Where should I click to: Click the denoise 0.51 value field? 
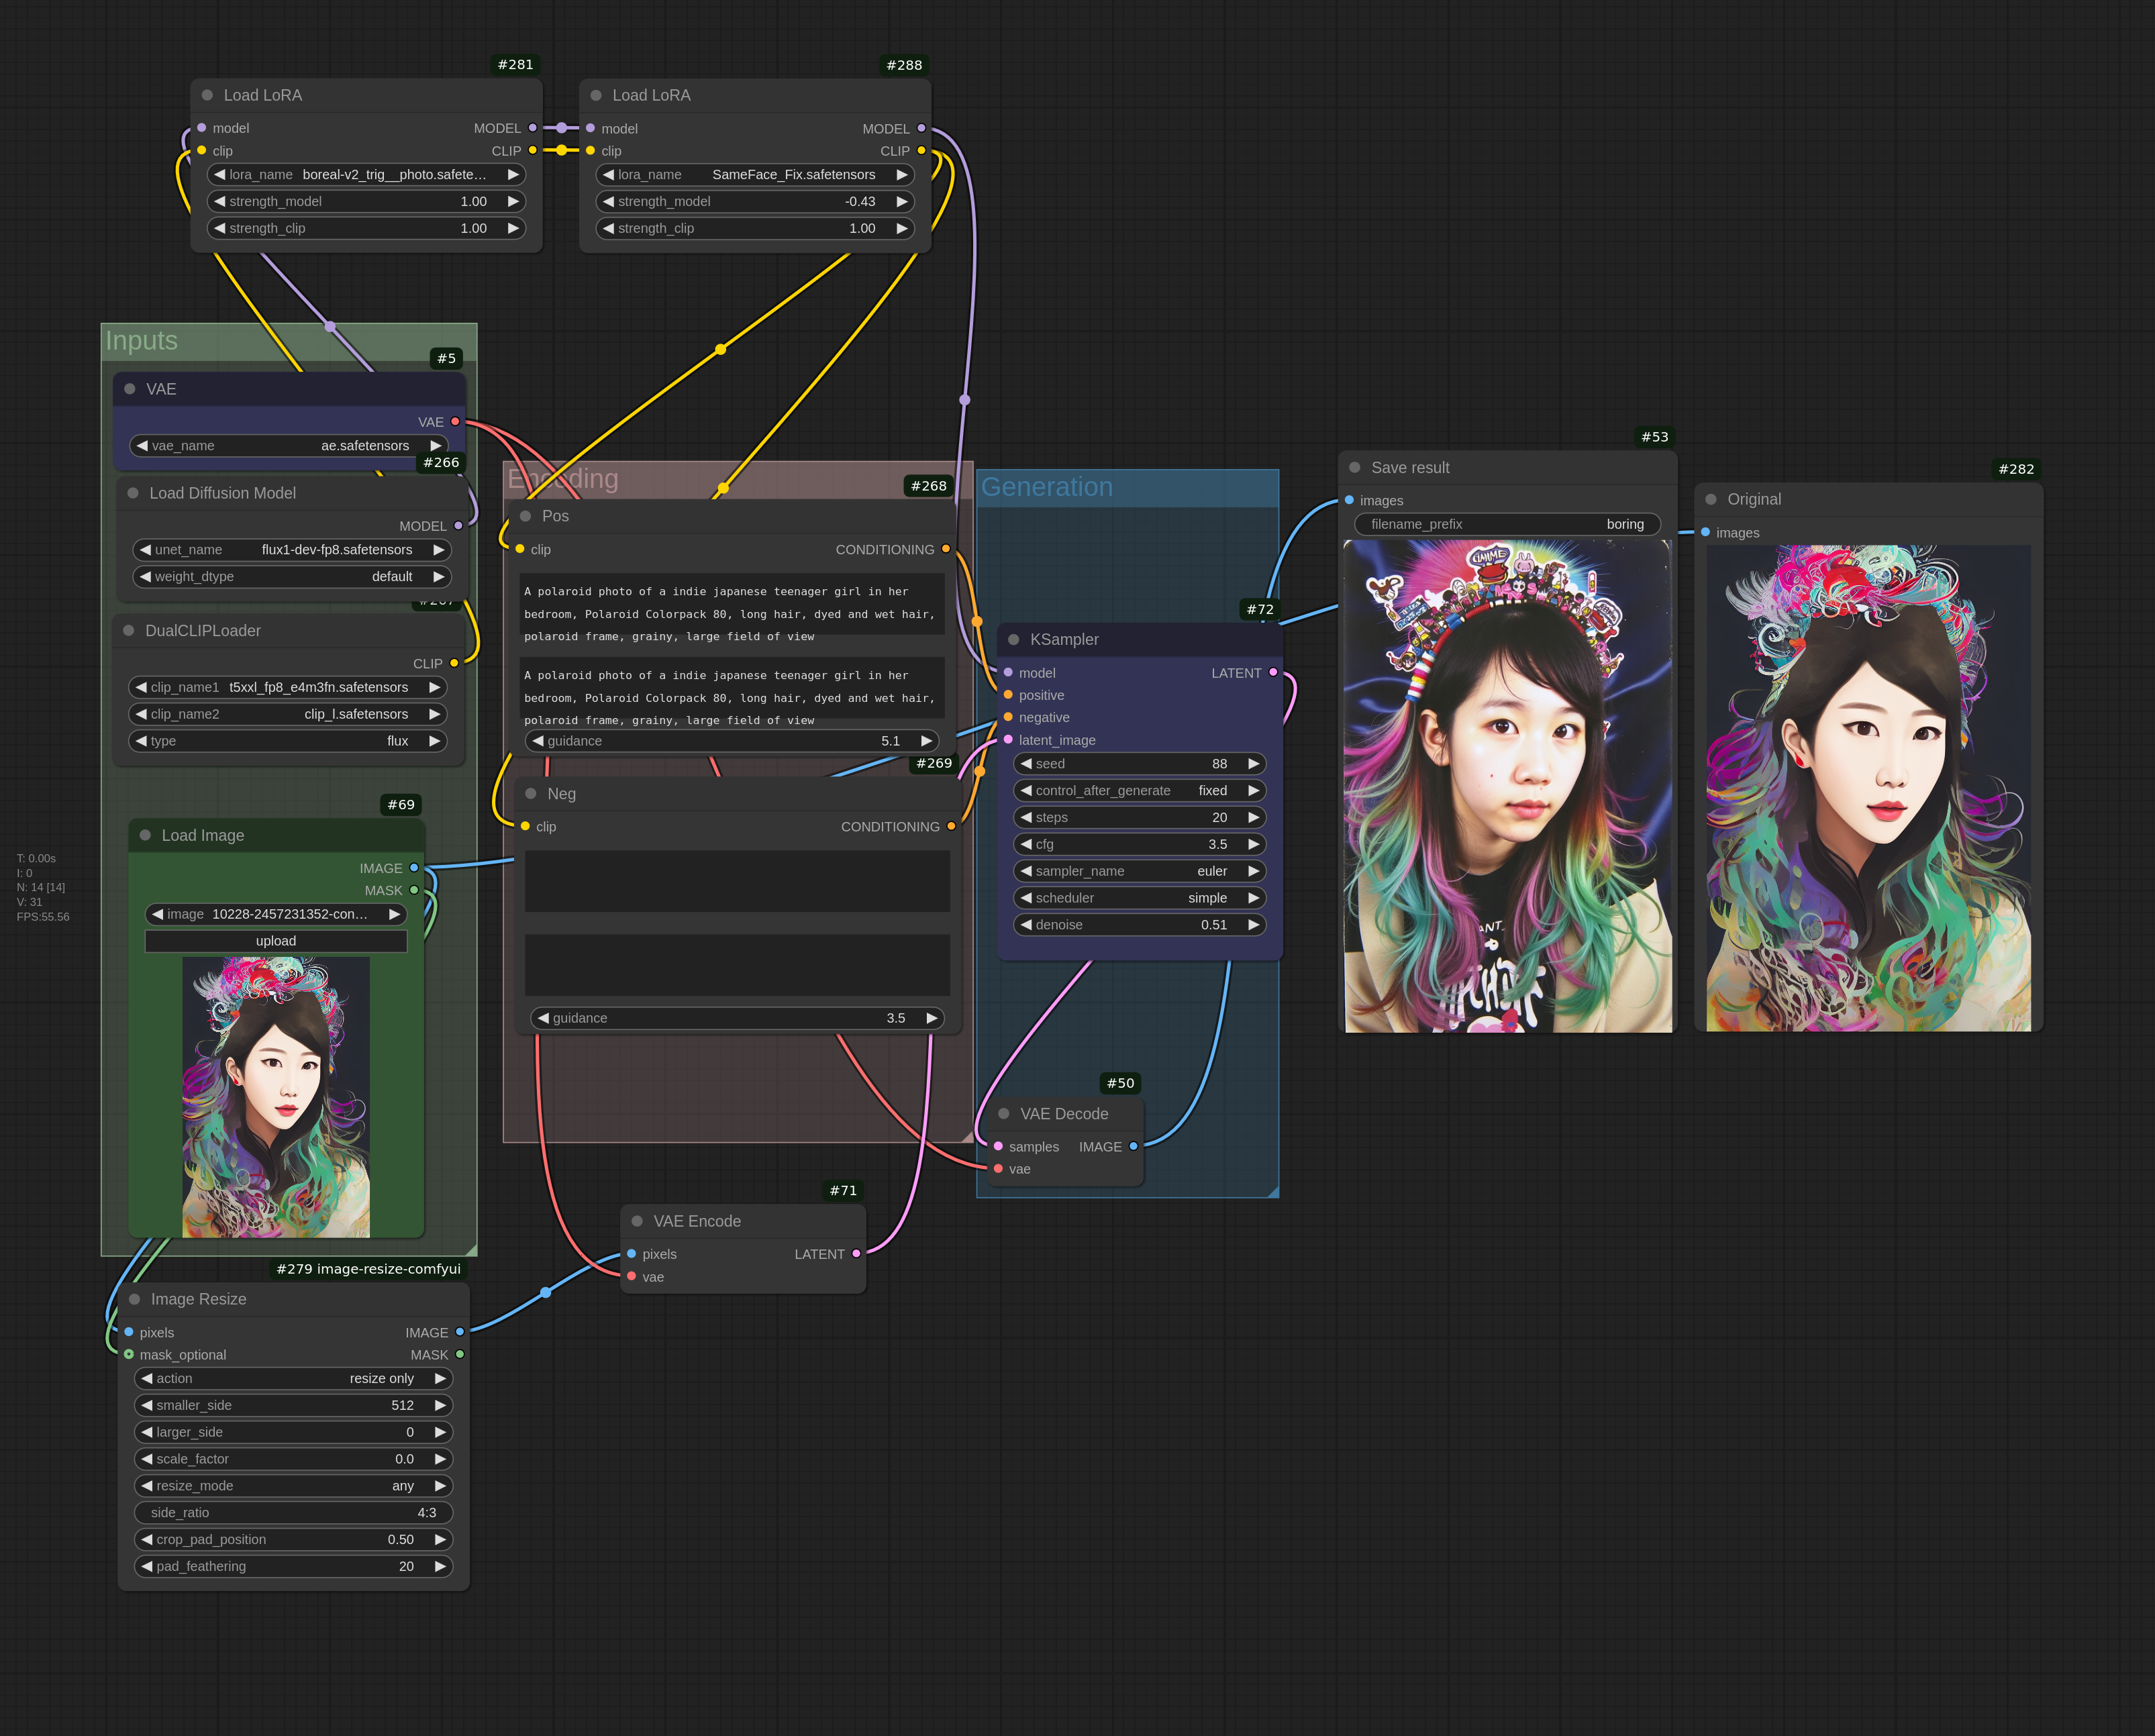1139,925
